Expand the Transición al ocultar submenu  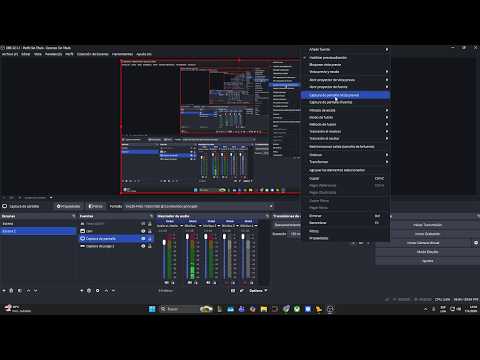pyautogui.click(x=346, y=138)
